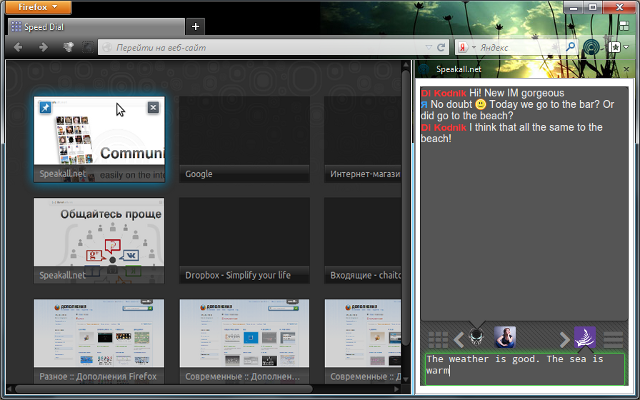Expand the Yandex search engine dropdown

pyautogui.click(x=472, y=47)
